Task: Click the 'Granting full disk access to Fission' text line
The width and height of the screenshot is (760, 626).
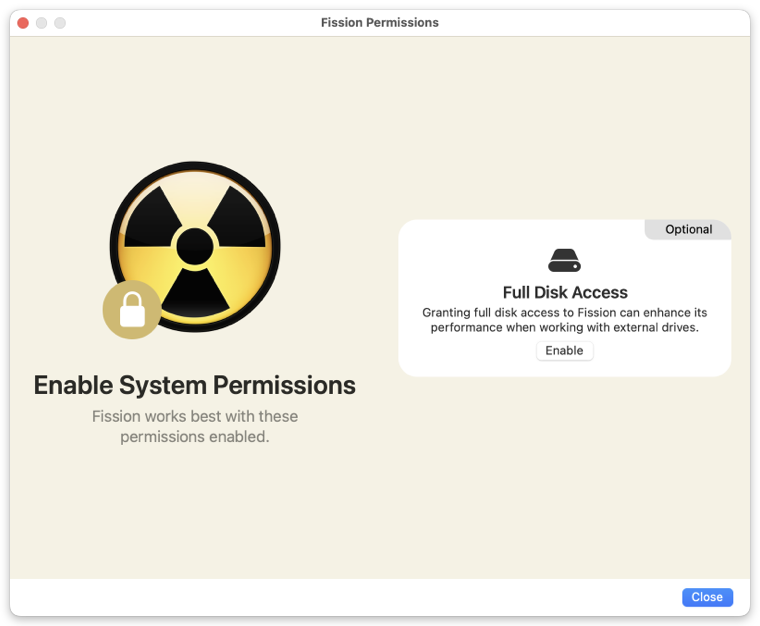Action: [x=565, y=313]
